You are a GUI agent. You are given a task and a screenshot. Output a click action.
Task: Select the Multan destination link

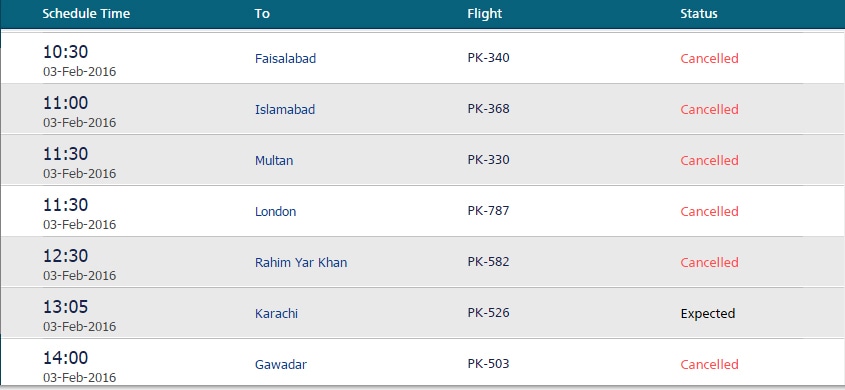[x=274, y=161]
